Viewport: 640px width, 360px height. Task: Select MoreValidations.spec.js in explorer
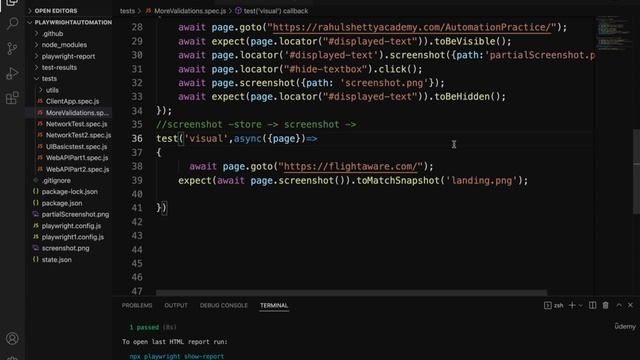pyautogui.click(x=77, y=113)
